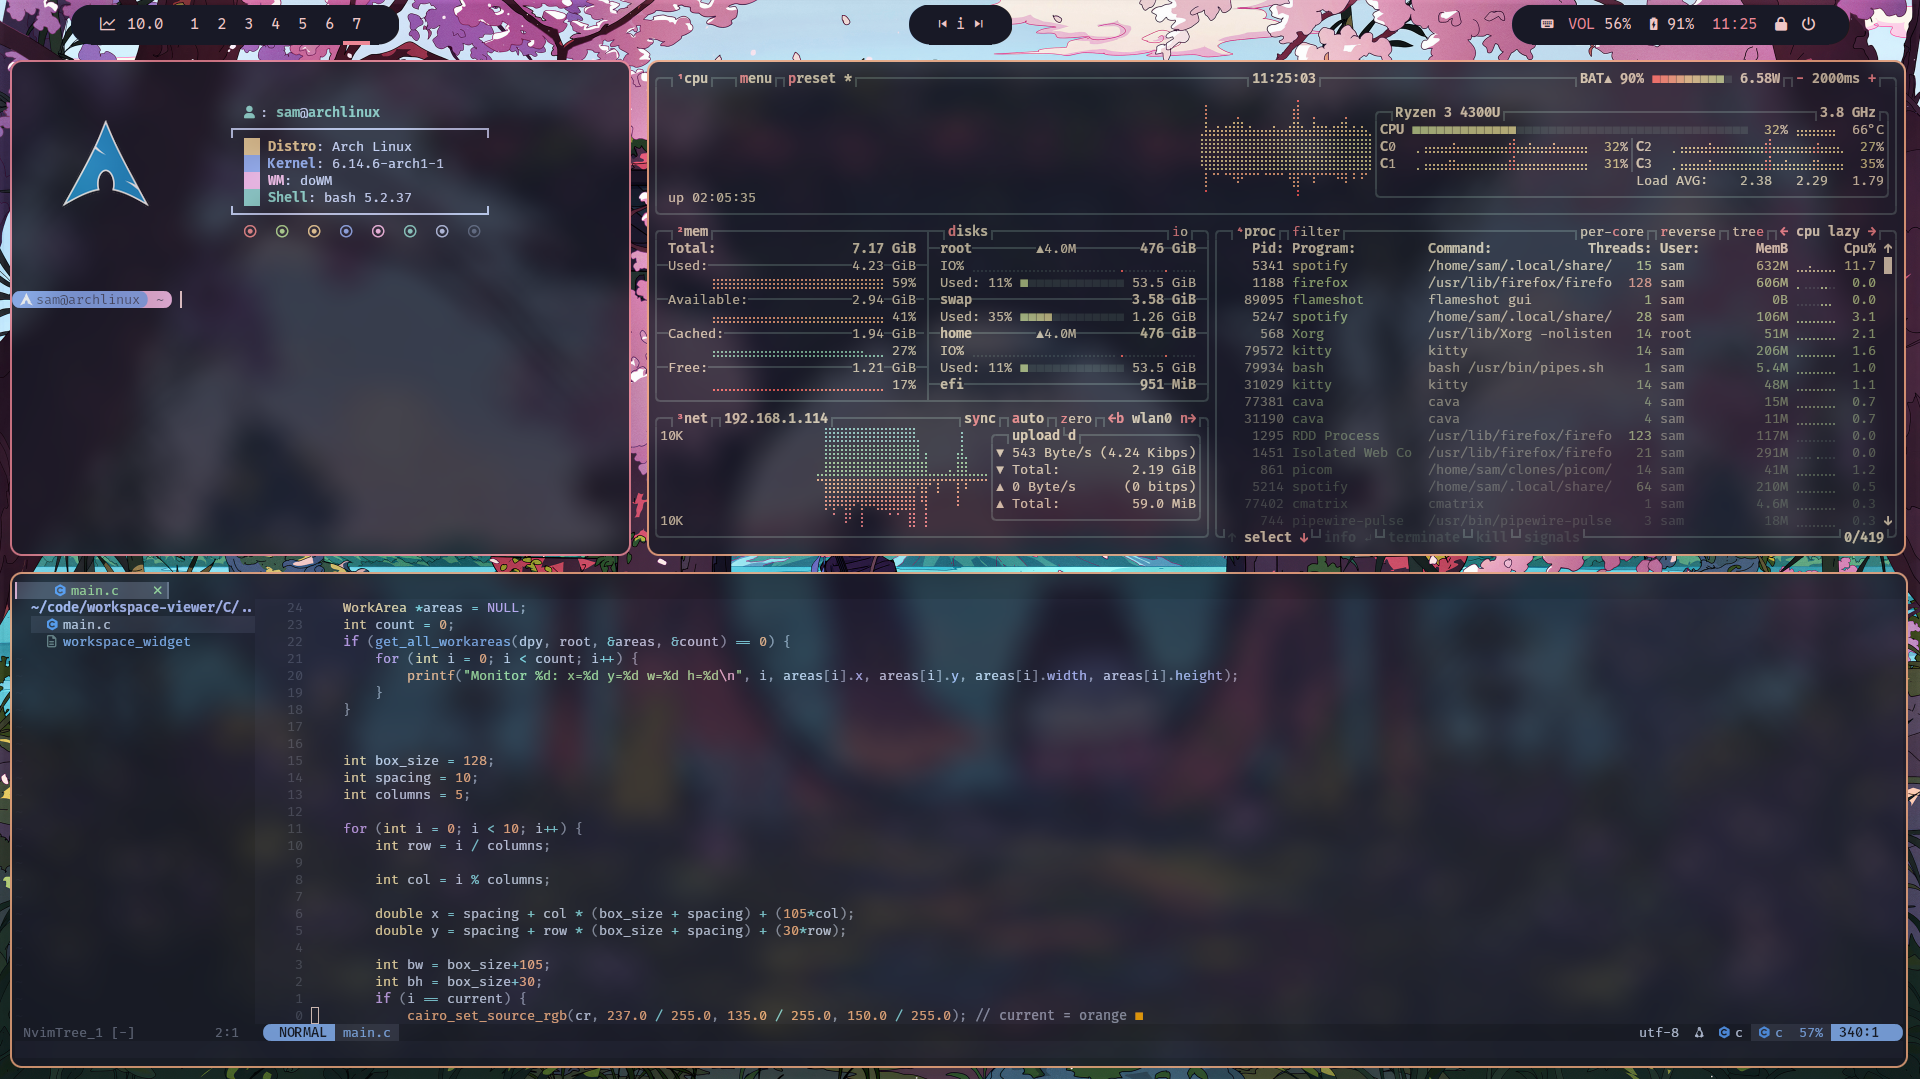The image size is (1920, 1079).
Task: Click select up arrow in proc footer
Action: (x=1232, y=537)
